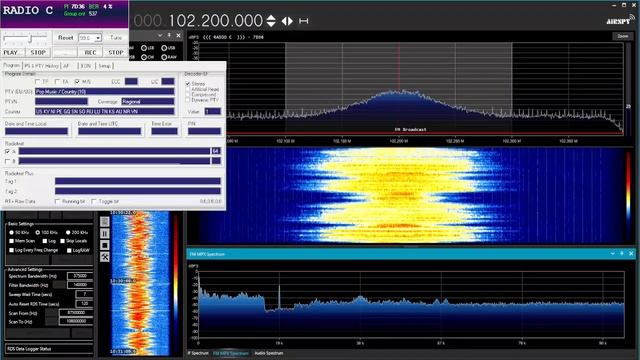This screenshot has width=640, height=360.
Task: Close the FM MPX Spectrum panel
Action: click(x=631, y=253)
